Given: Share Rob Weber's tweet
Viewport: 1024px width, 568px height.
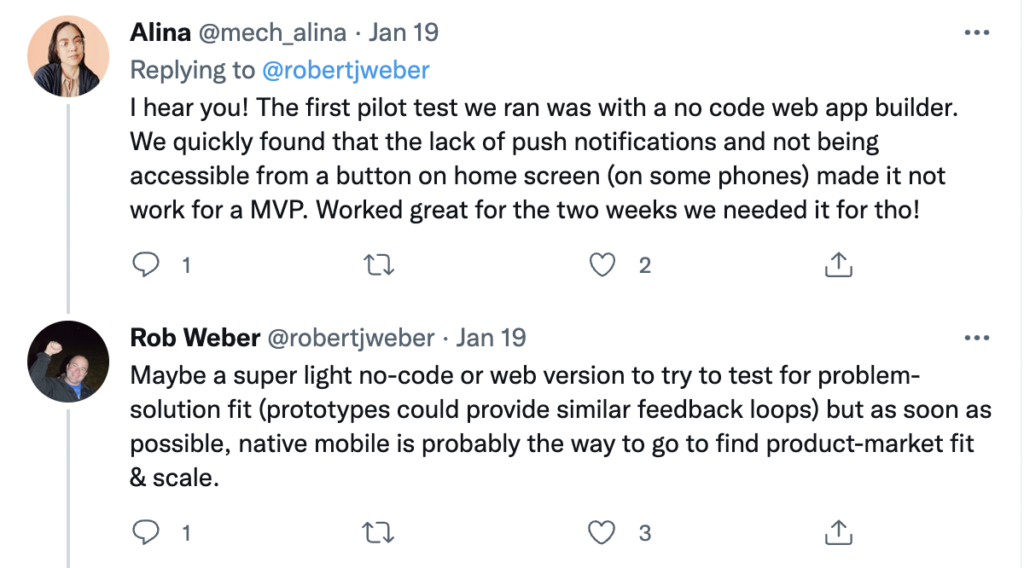Looking at the screenshot, I should tap(839, 531).
